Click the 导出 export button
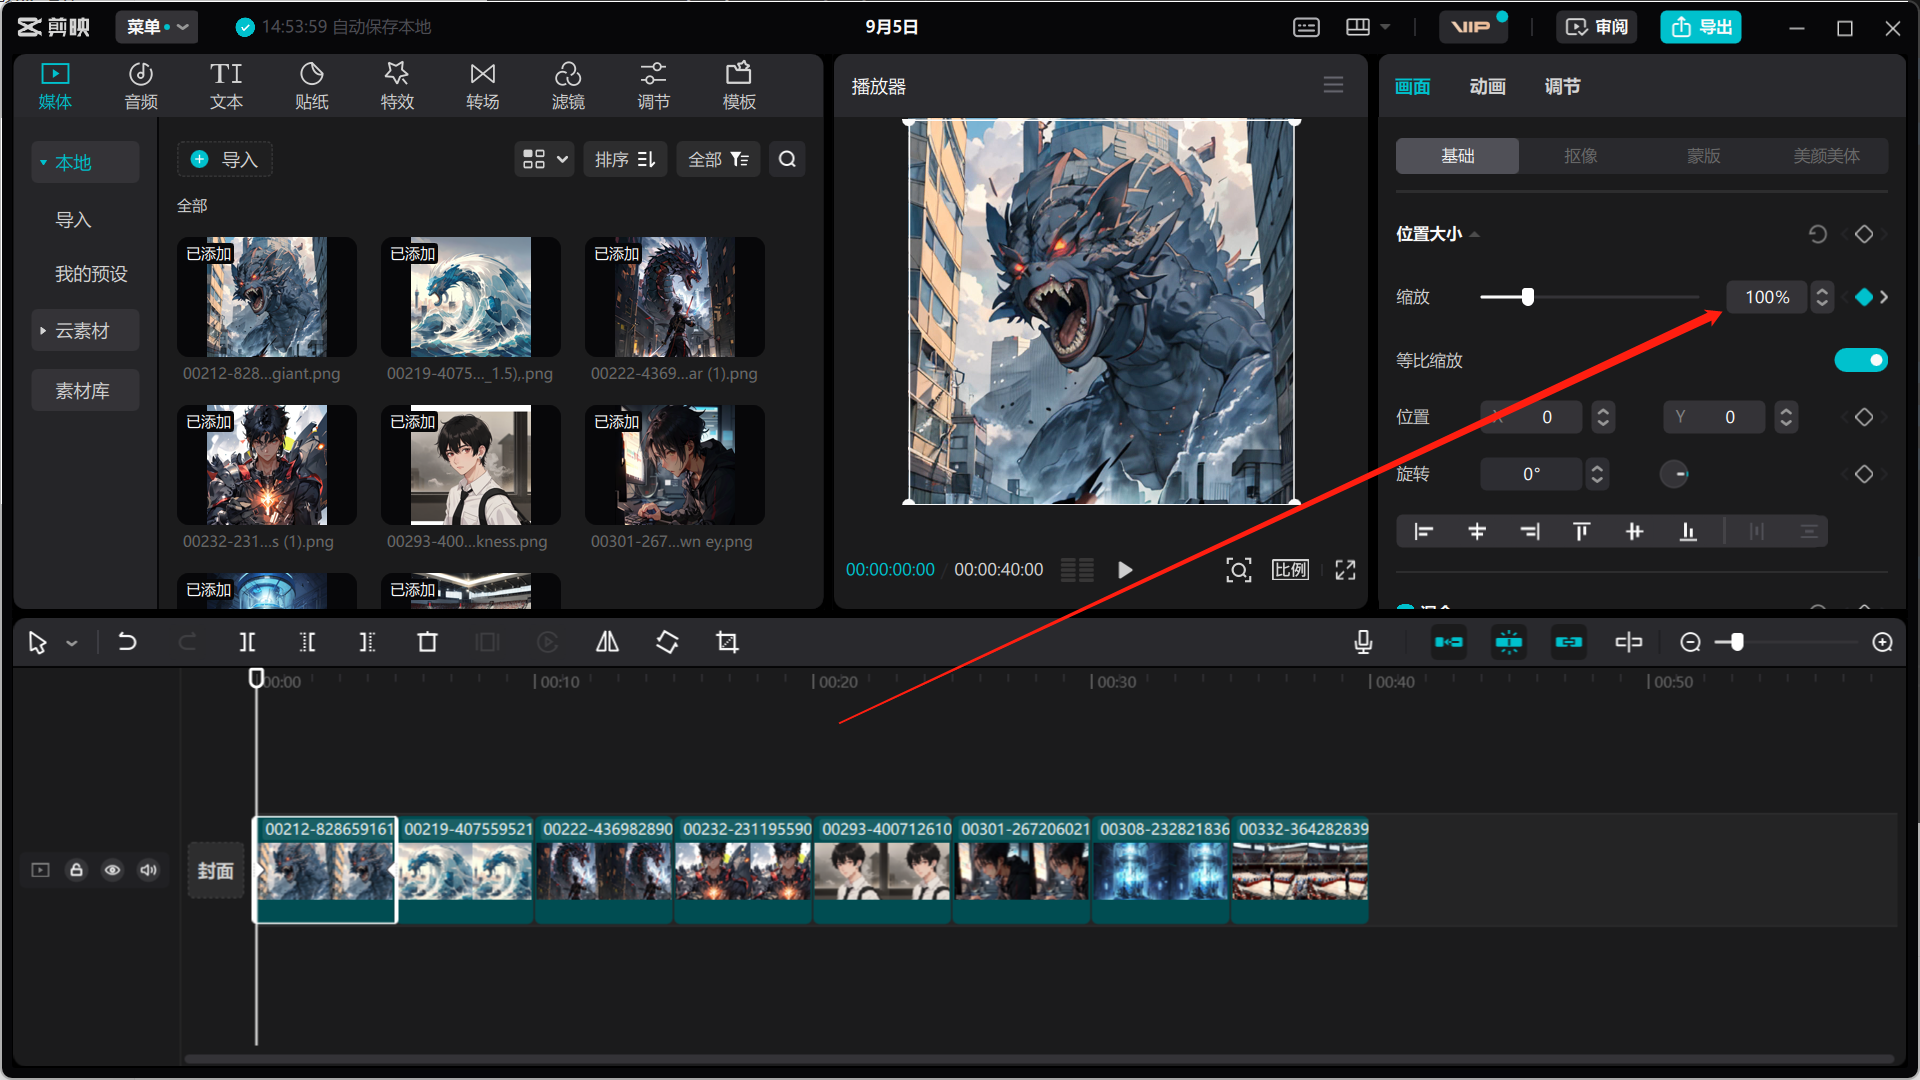Viewport: 1920px width, 1080px height. coord(1700,27)
